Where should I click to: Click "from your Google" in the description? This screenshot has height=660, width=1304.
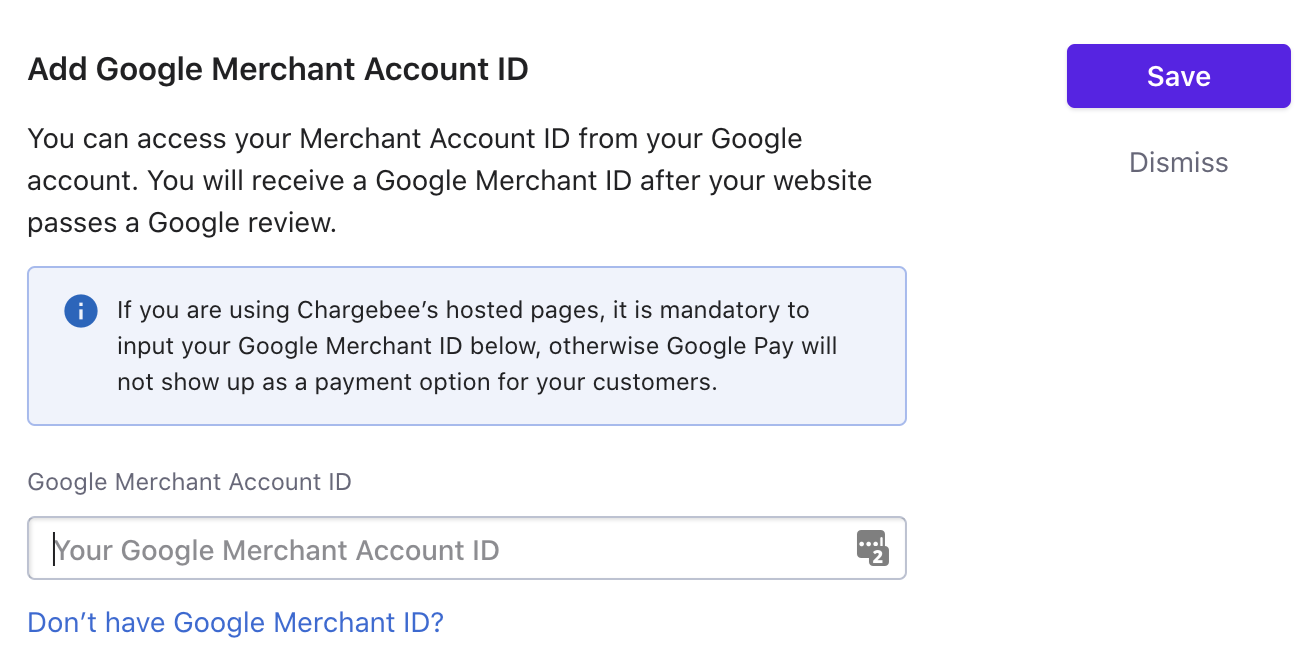690,138
